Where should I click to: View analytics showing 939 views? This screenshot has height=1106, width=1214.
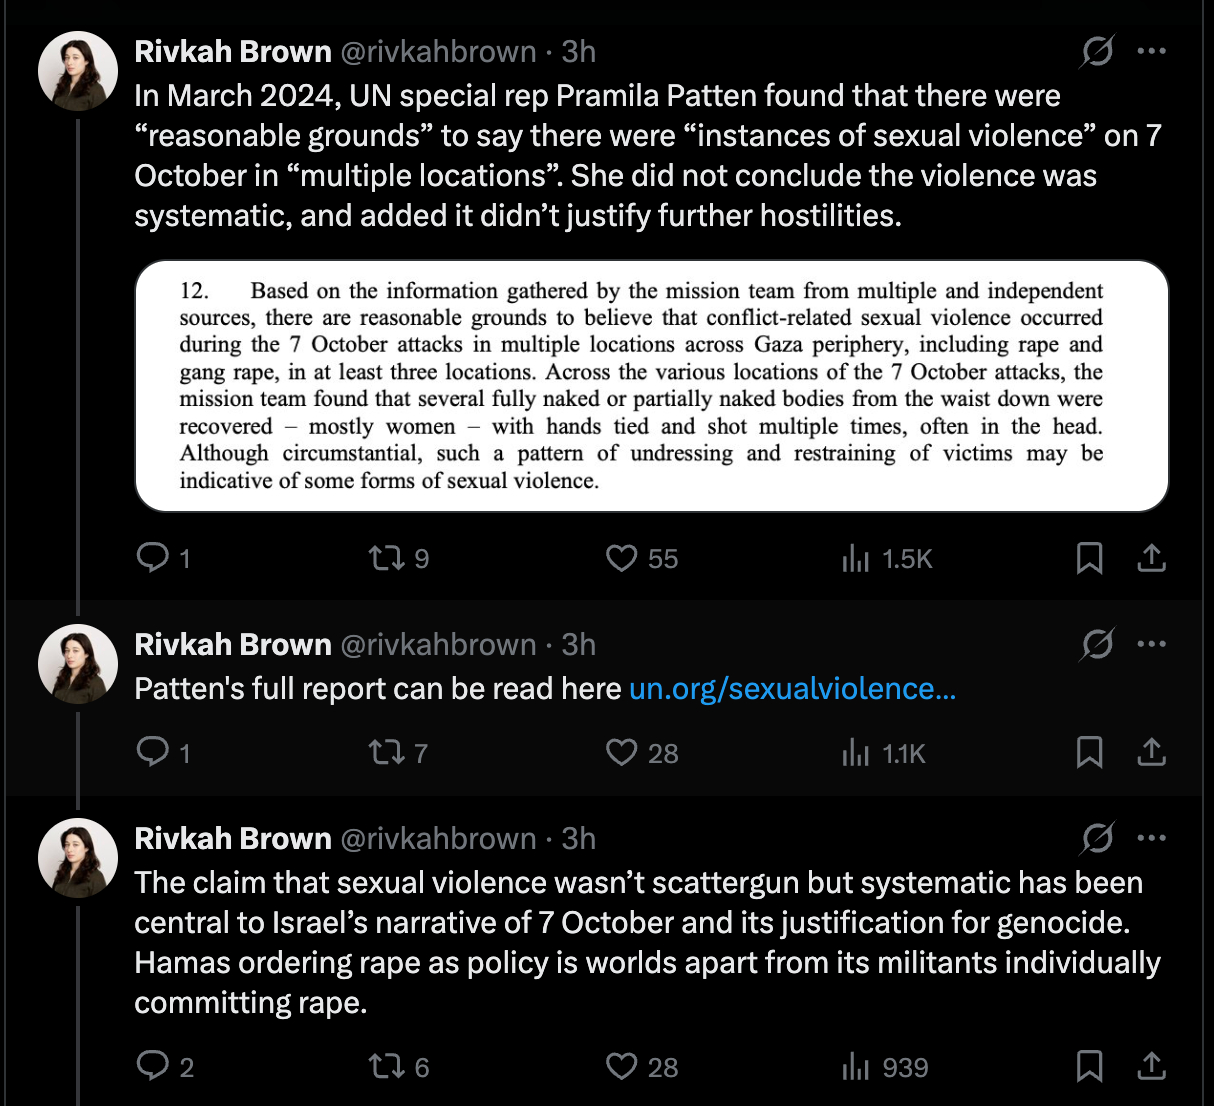(856, 1067)
